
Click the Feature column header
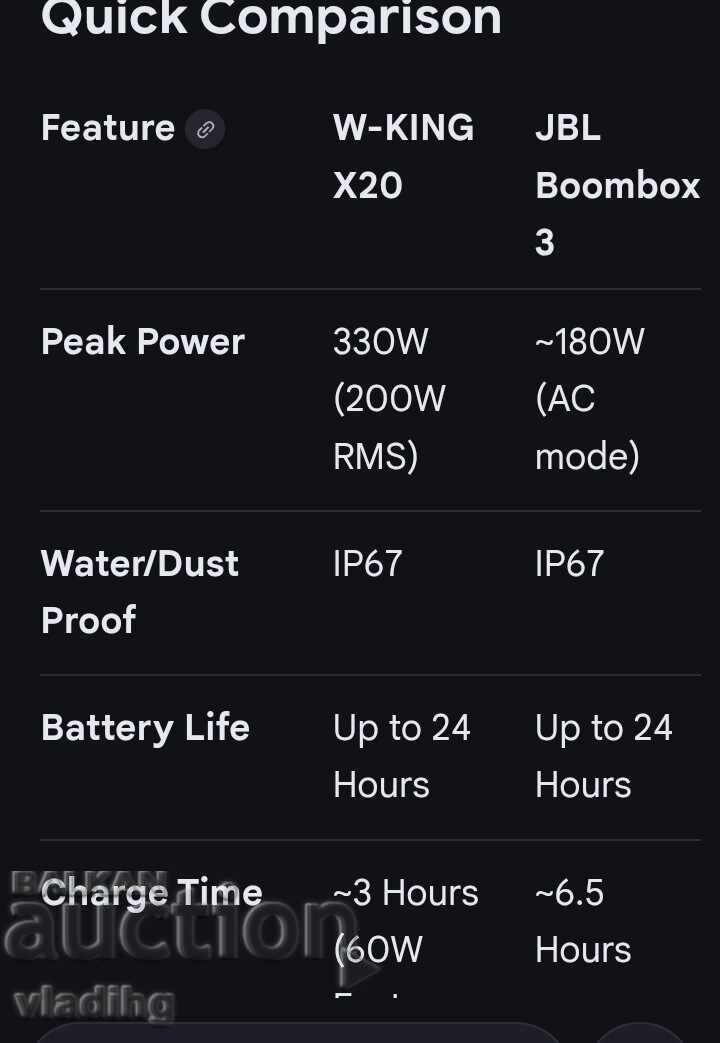click(108, 128)
